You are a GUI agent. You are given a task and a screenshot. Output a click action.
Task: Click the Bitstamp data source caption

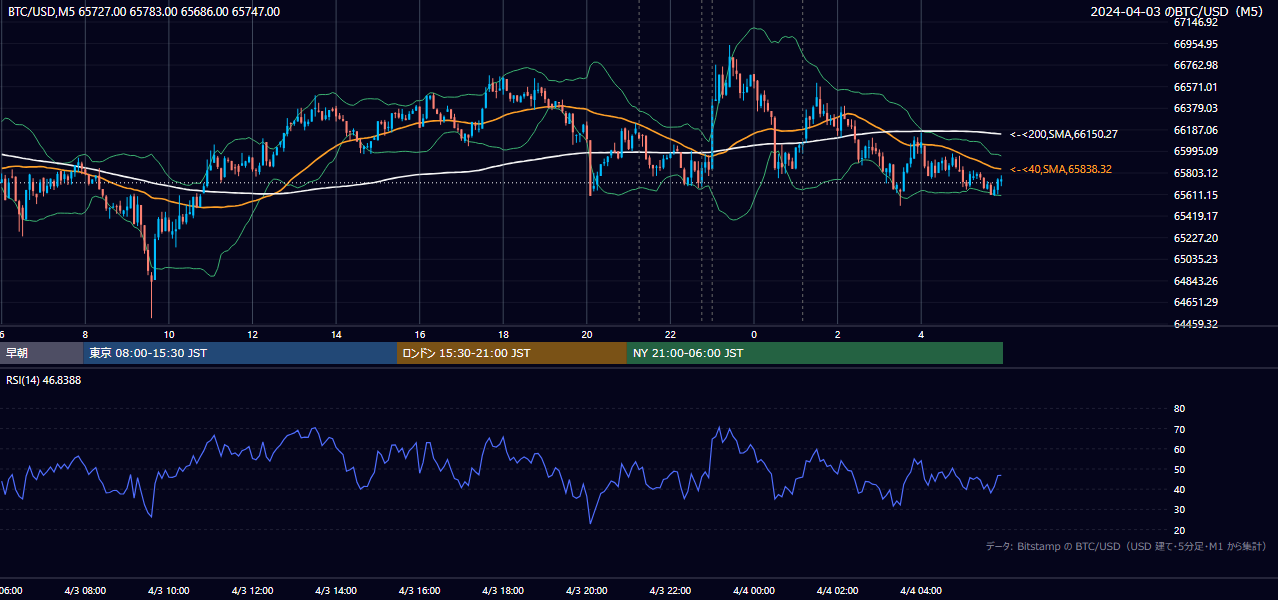(x=1126, y=546)
